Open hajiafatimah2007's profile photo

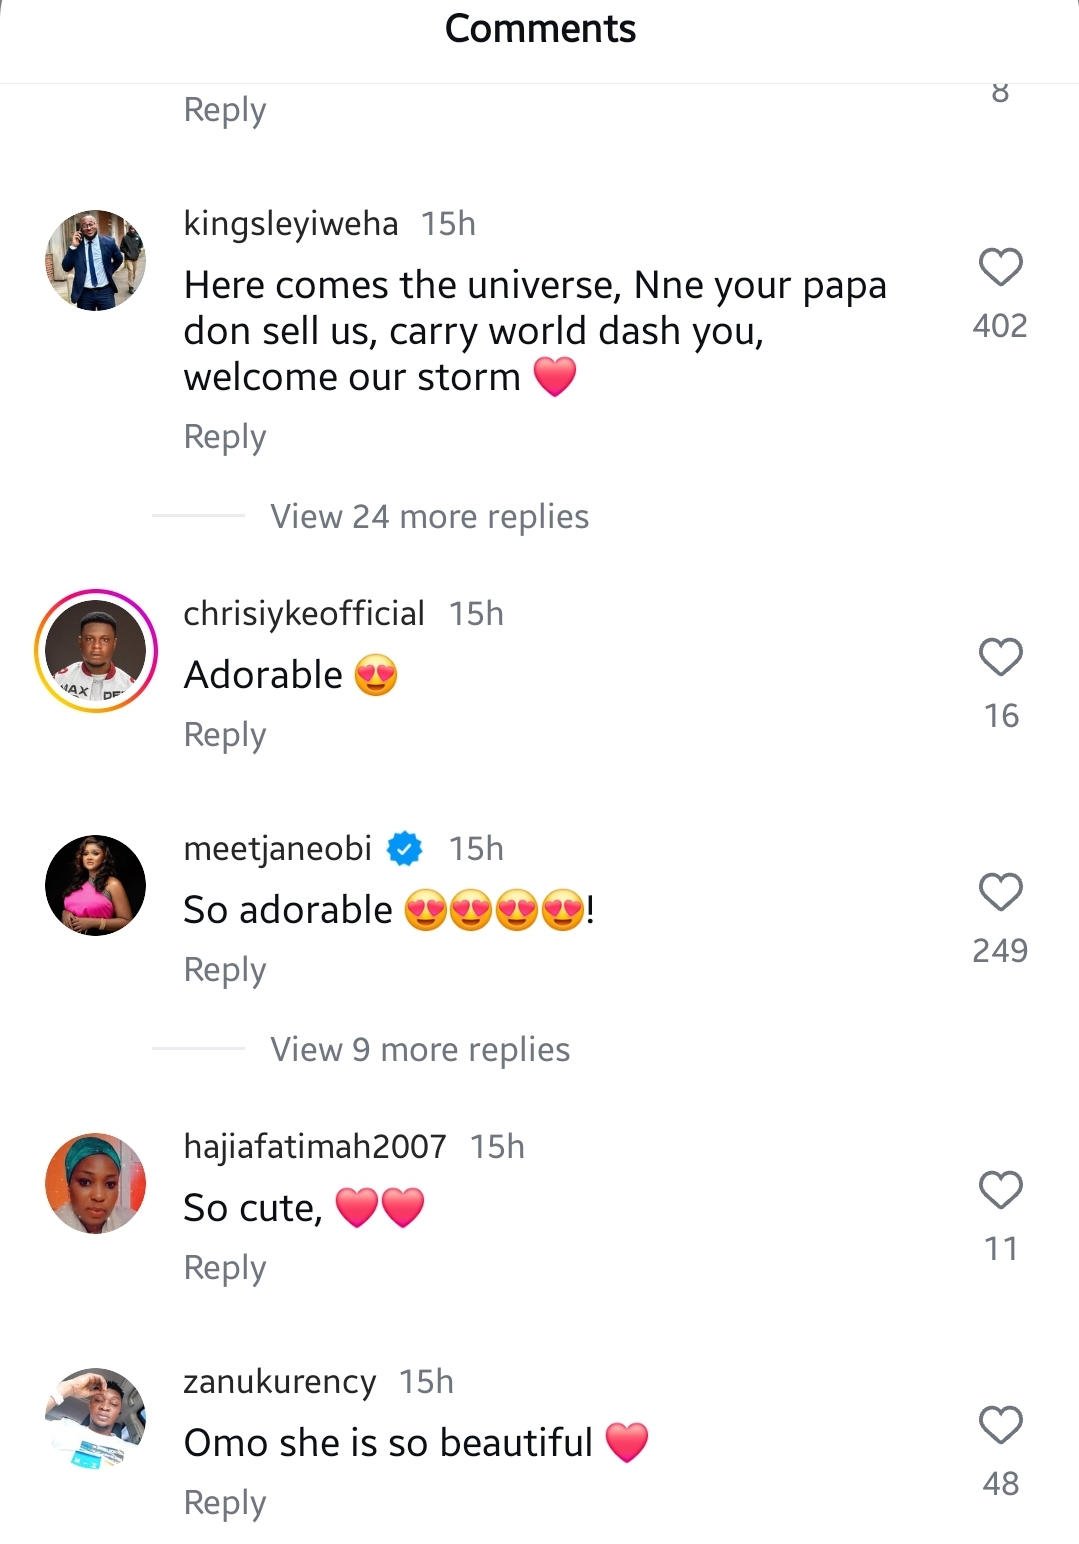click(96, 1183)
